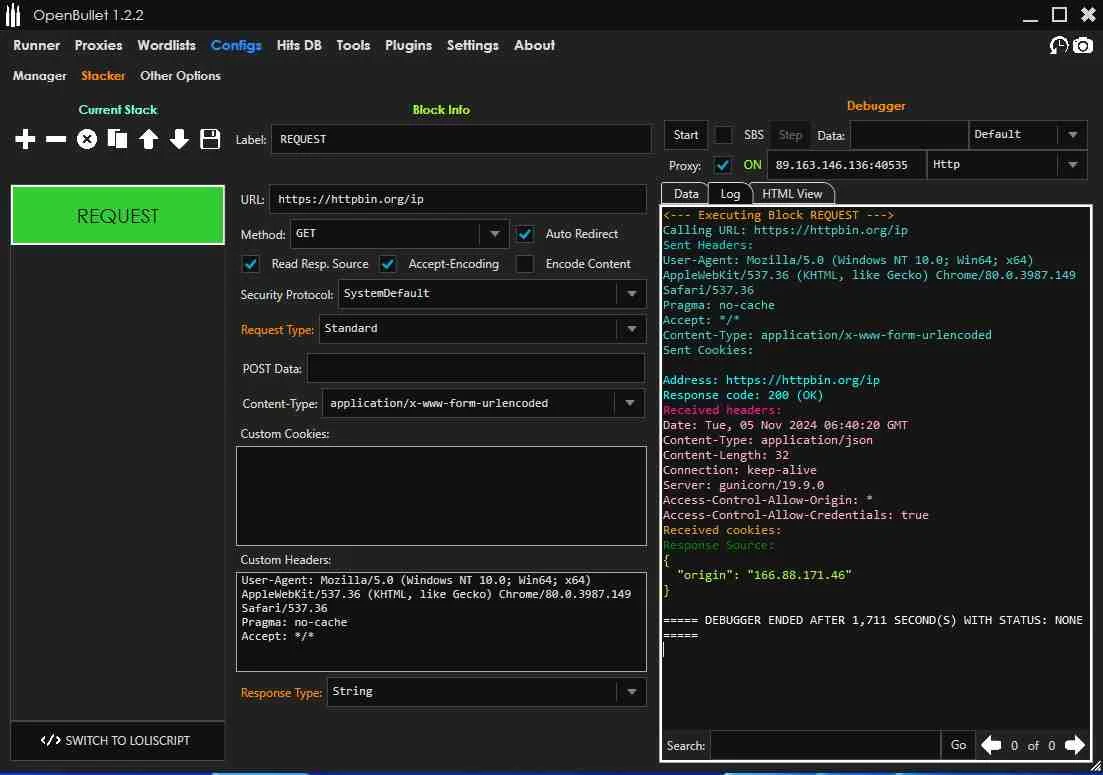
Task: Move block down with down arrow
Action: (179, 139)
